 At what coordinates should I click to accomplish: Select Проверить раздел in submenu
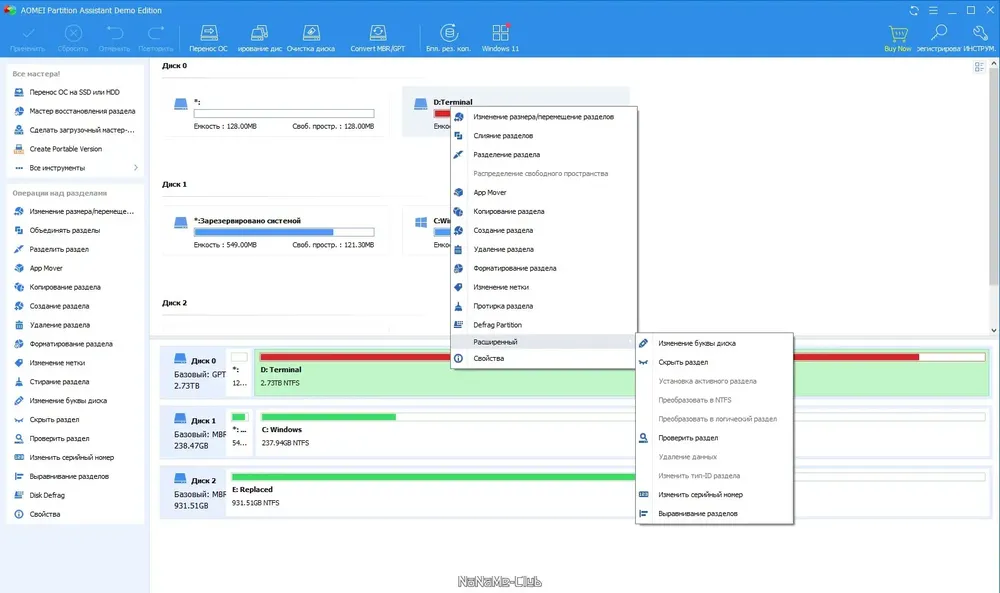pyautogui.click(x=714, y=438)
